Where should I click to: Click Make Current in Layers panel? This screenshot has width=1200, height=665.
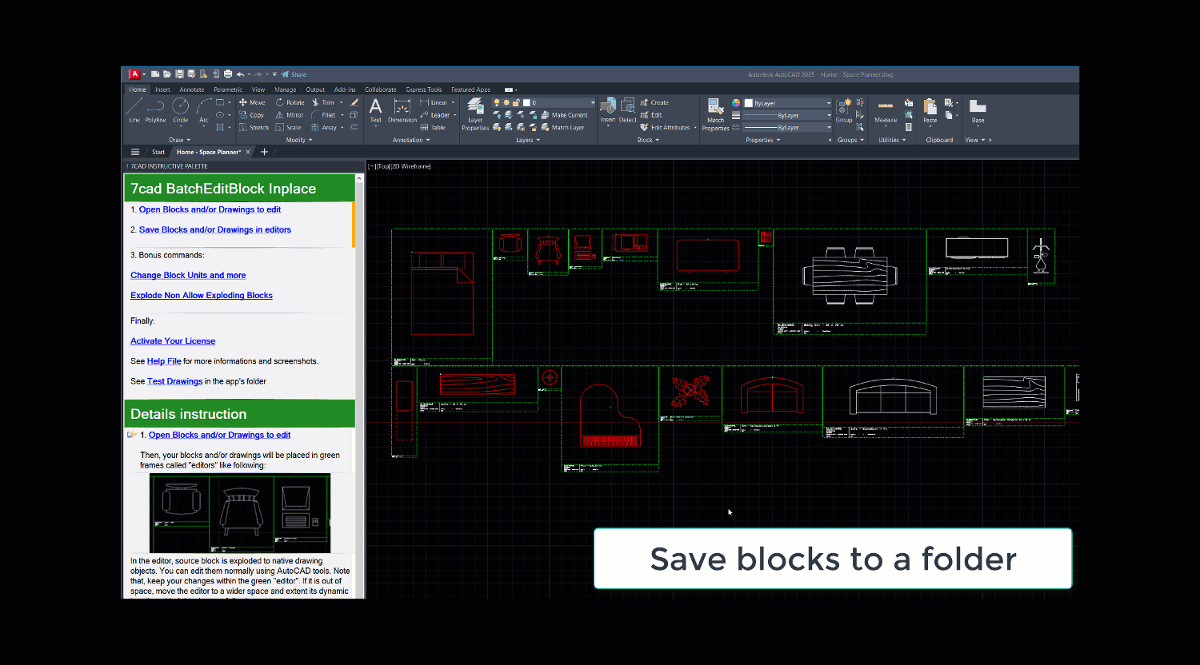tap(563, 115)
